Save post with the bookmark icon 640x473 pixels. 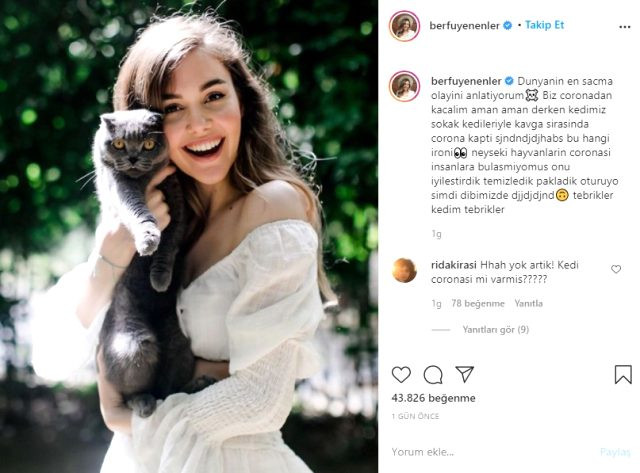[x=623, y=375]
